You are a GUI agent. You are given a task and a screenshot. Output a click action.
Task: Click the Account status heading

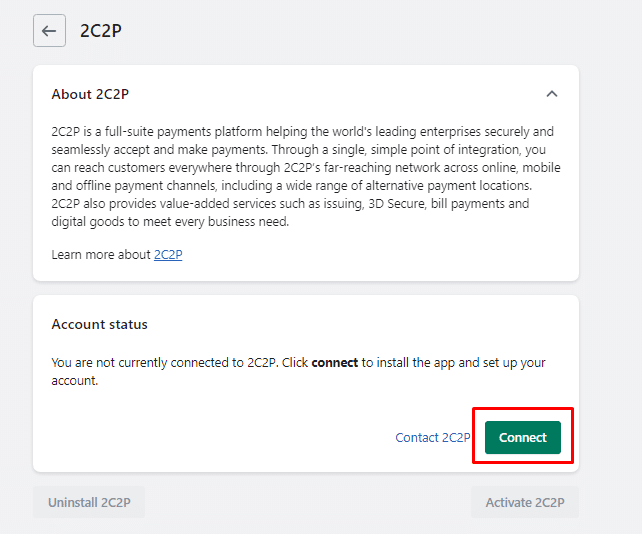tap(99, 324)
